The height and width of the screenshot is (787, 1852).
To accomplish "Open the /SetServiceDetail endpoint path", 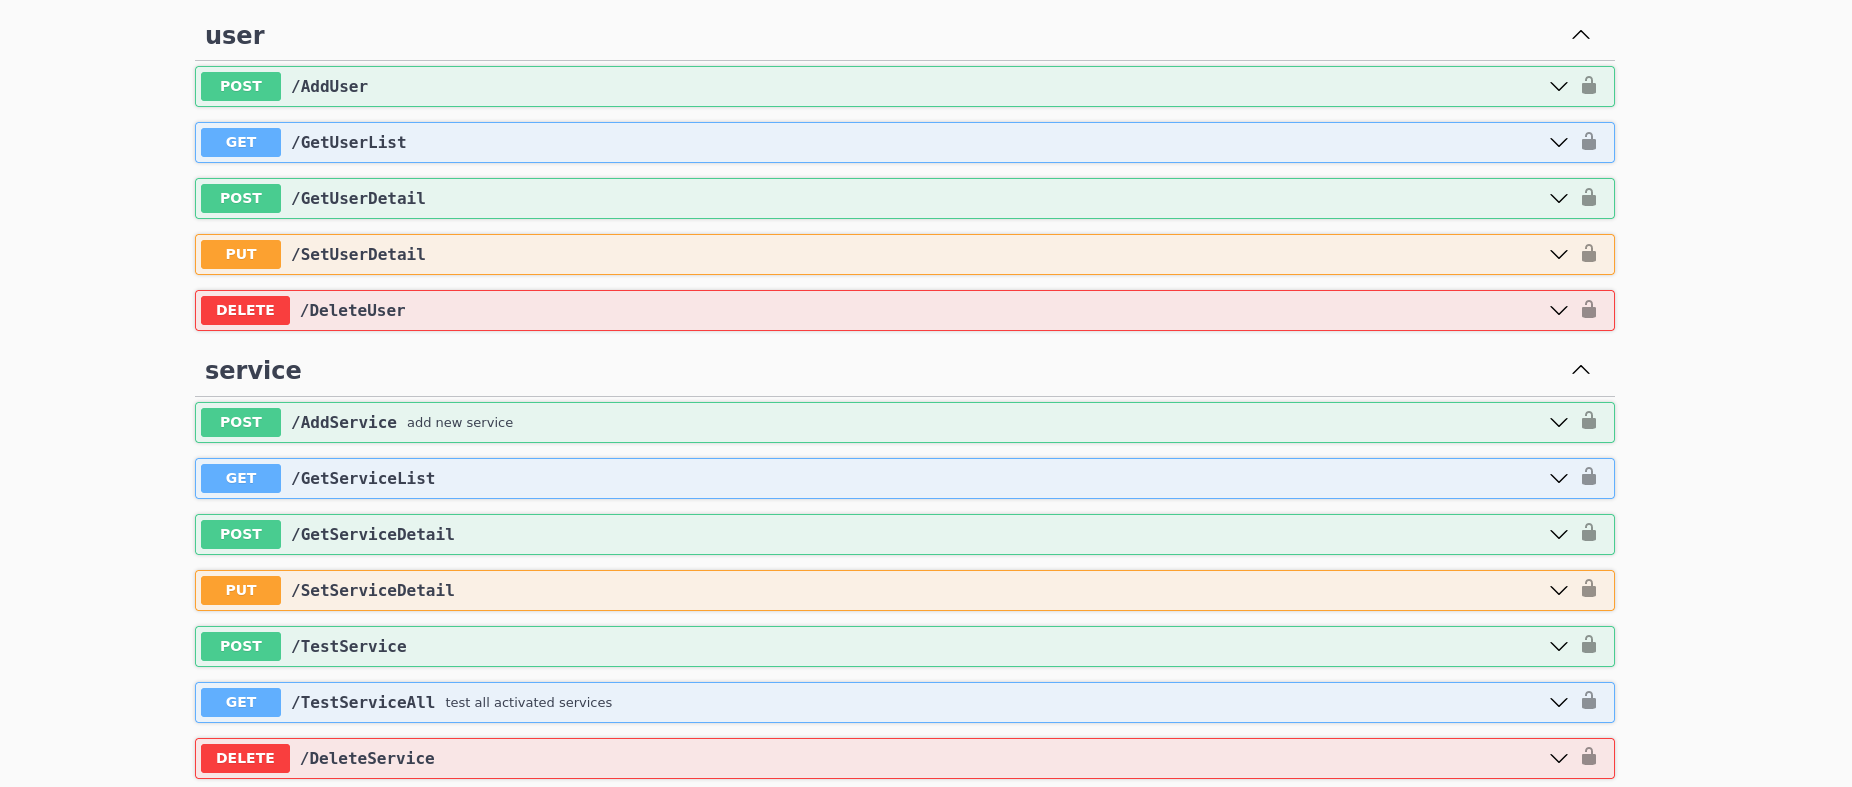I will (373, 591).
